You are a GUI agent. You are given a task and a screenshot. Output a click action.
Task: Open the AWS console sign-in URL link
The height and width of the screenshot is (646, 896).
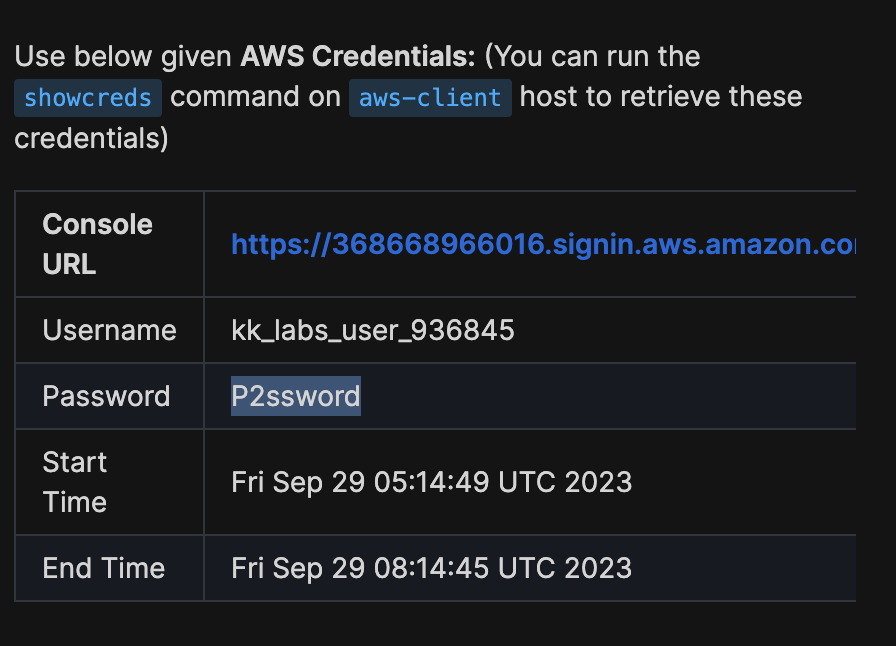(x=542, y=244)
